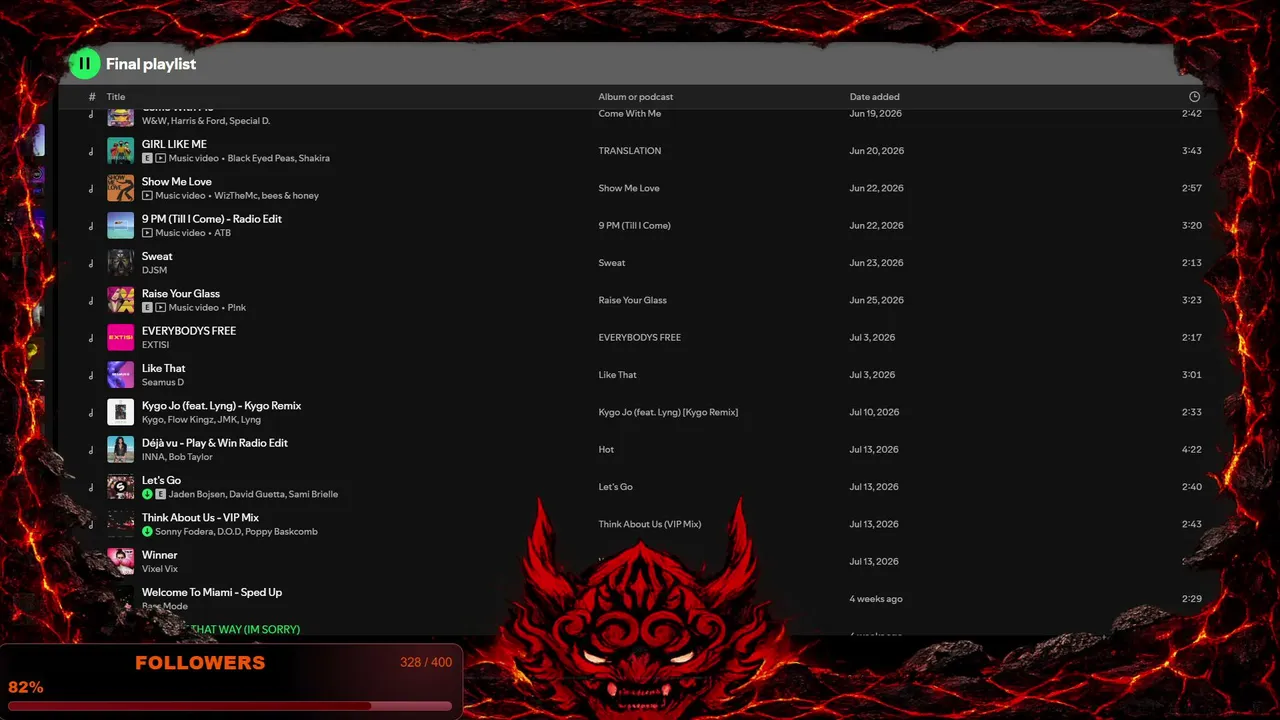The height and width of the screenshot is (720, 1280).
Task: Open the Show Me Love cover art
Action: tap(120, 188)
